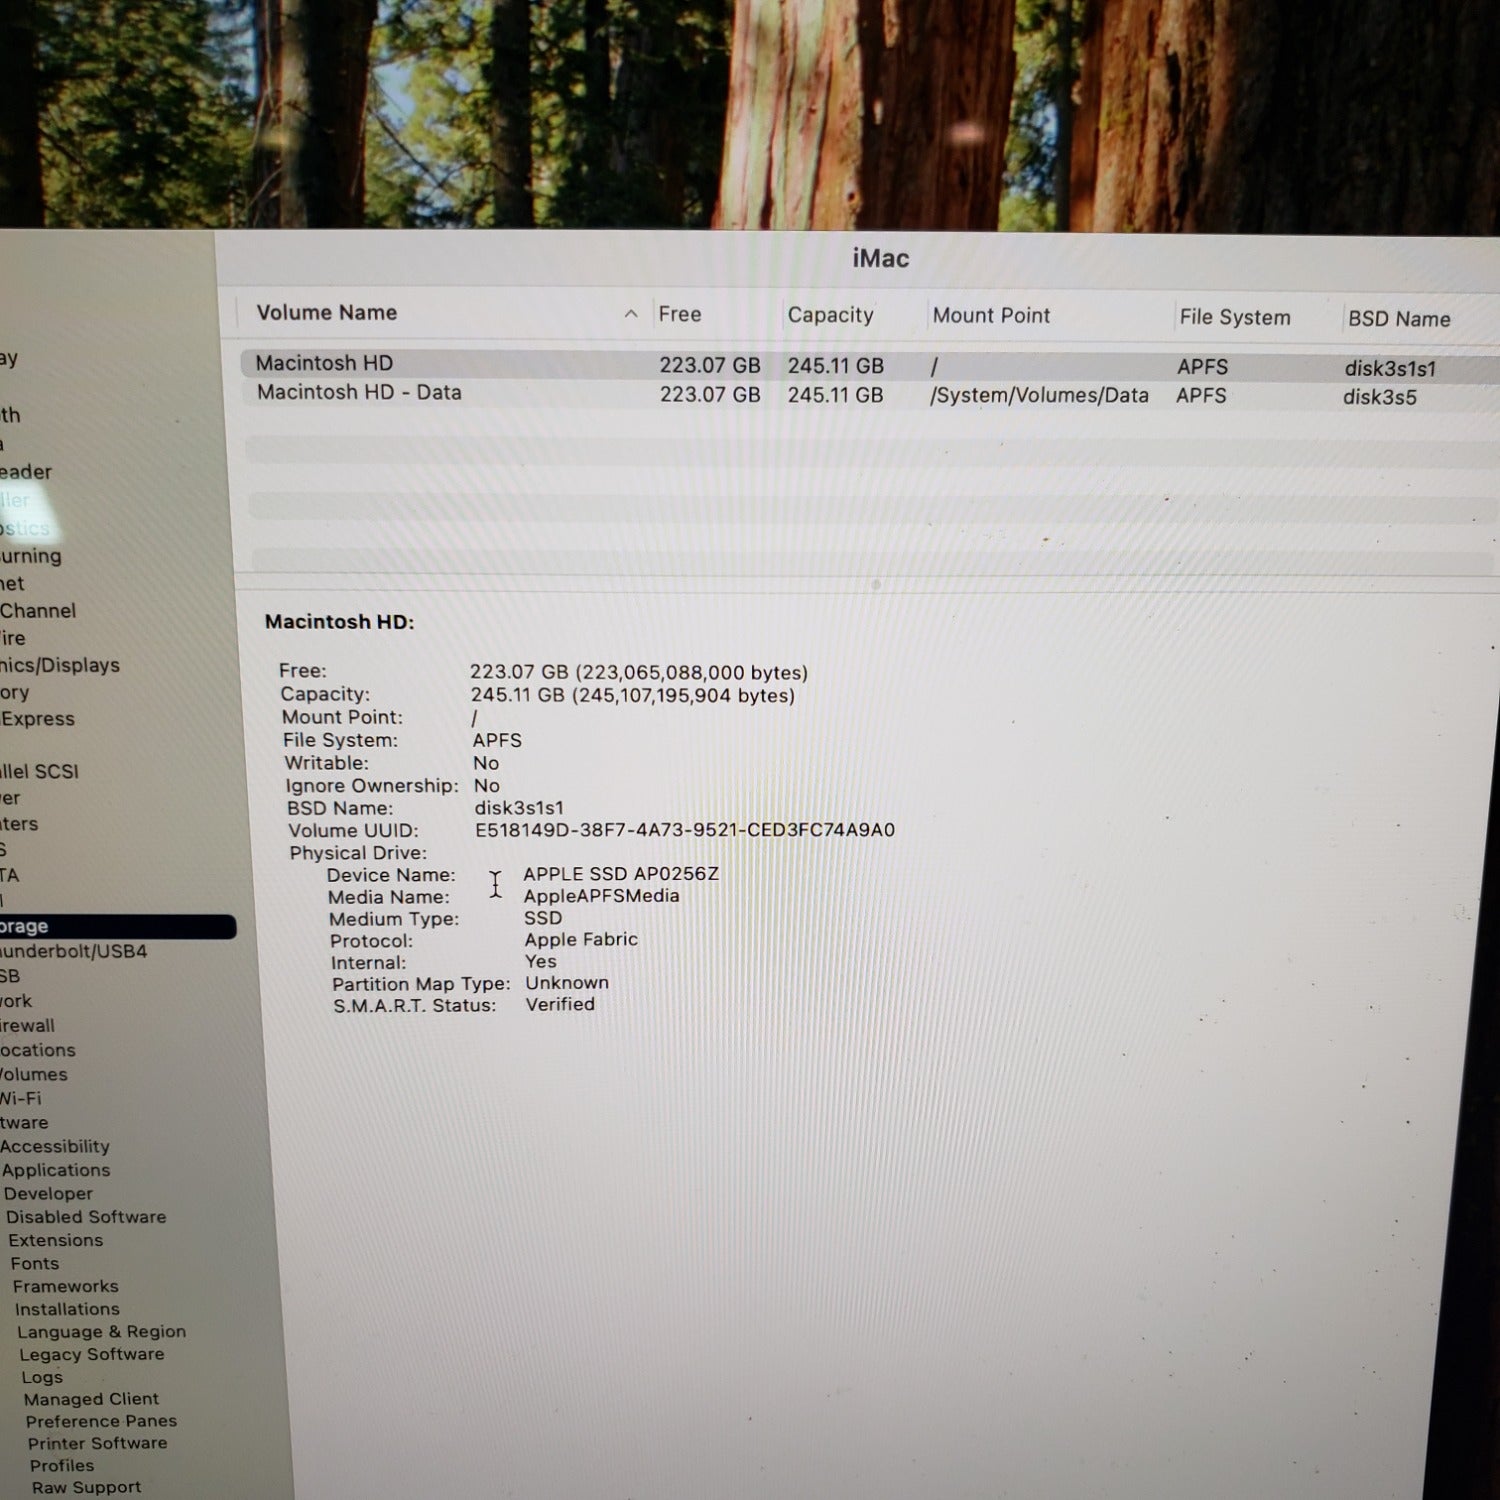
Task: Open Thunderbolt/USB4 in the sidebar
Action: [73, 951]
